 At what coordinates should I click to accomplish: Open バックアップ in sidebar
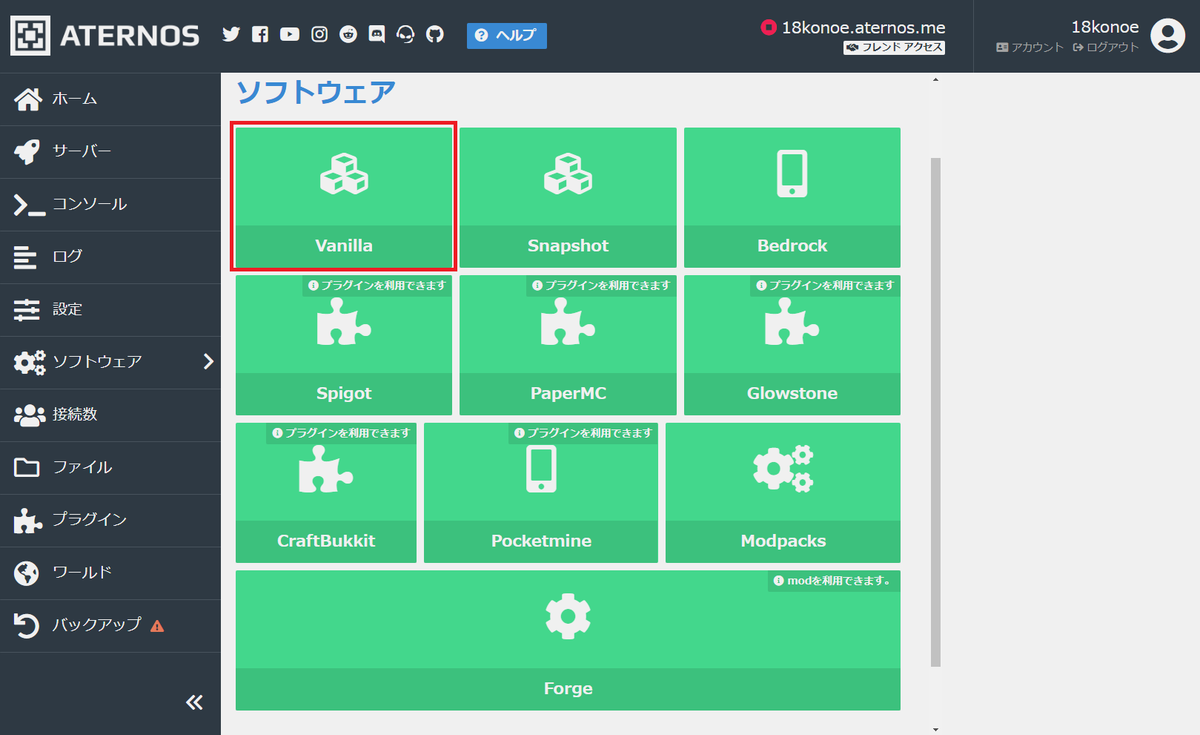pos(110,626)
